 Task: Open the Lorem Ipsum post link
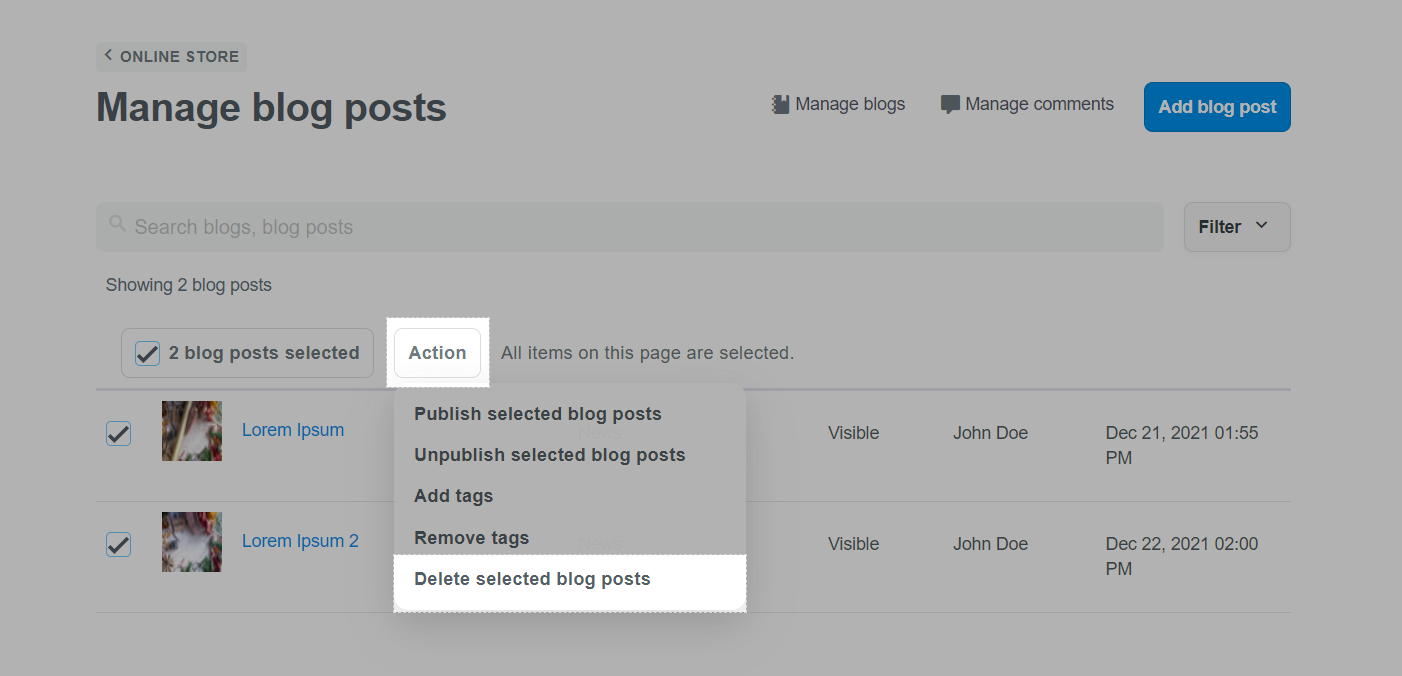[x=293, y=430]
